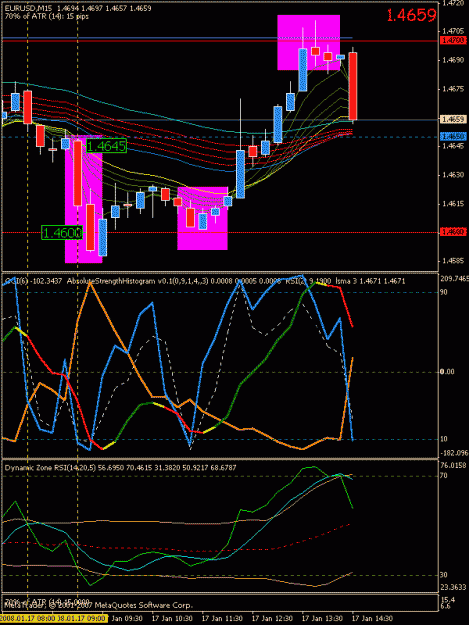
Task: Click the last large red candlestick
Action: [x=353, y=86]
